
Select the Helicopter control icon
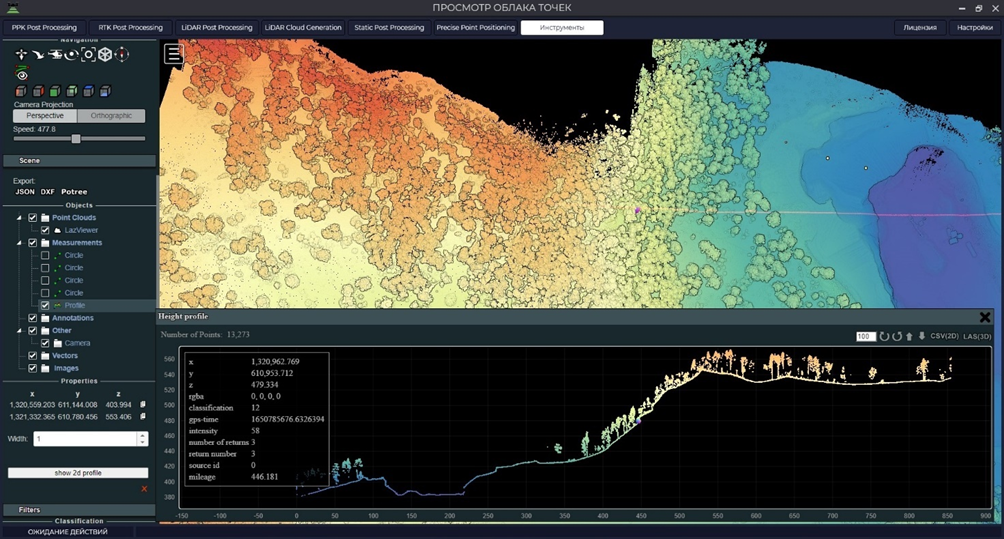tap(55, 54)
